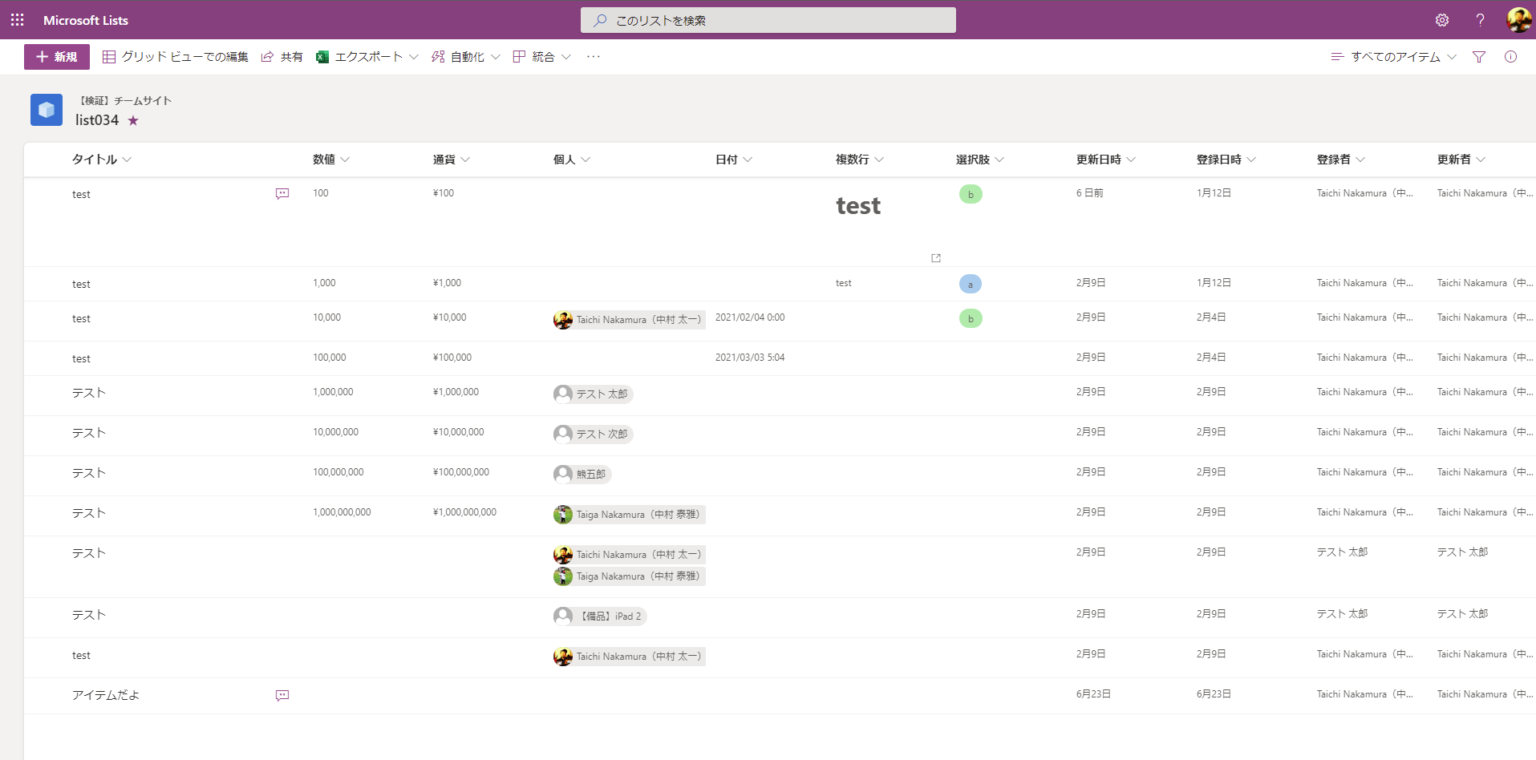Screen dimensions: 1536x760
Task: Open the 更新日時 column header menu
Action: (1106, 160)
